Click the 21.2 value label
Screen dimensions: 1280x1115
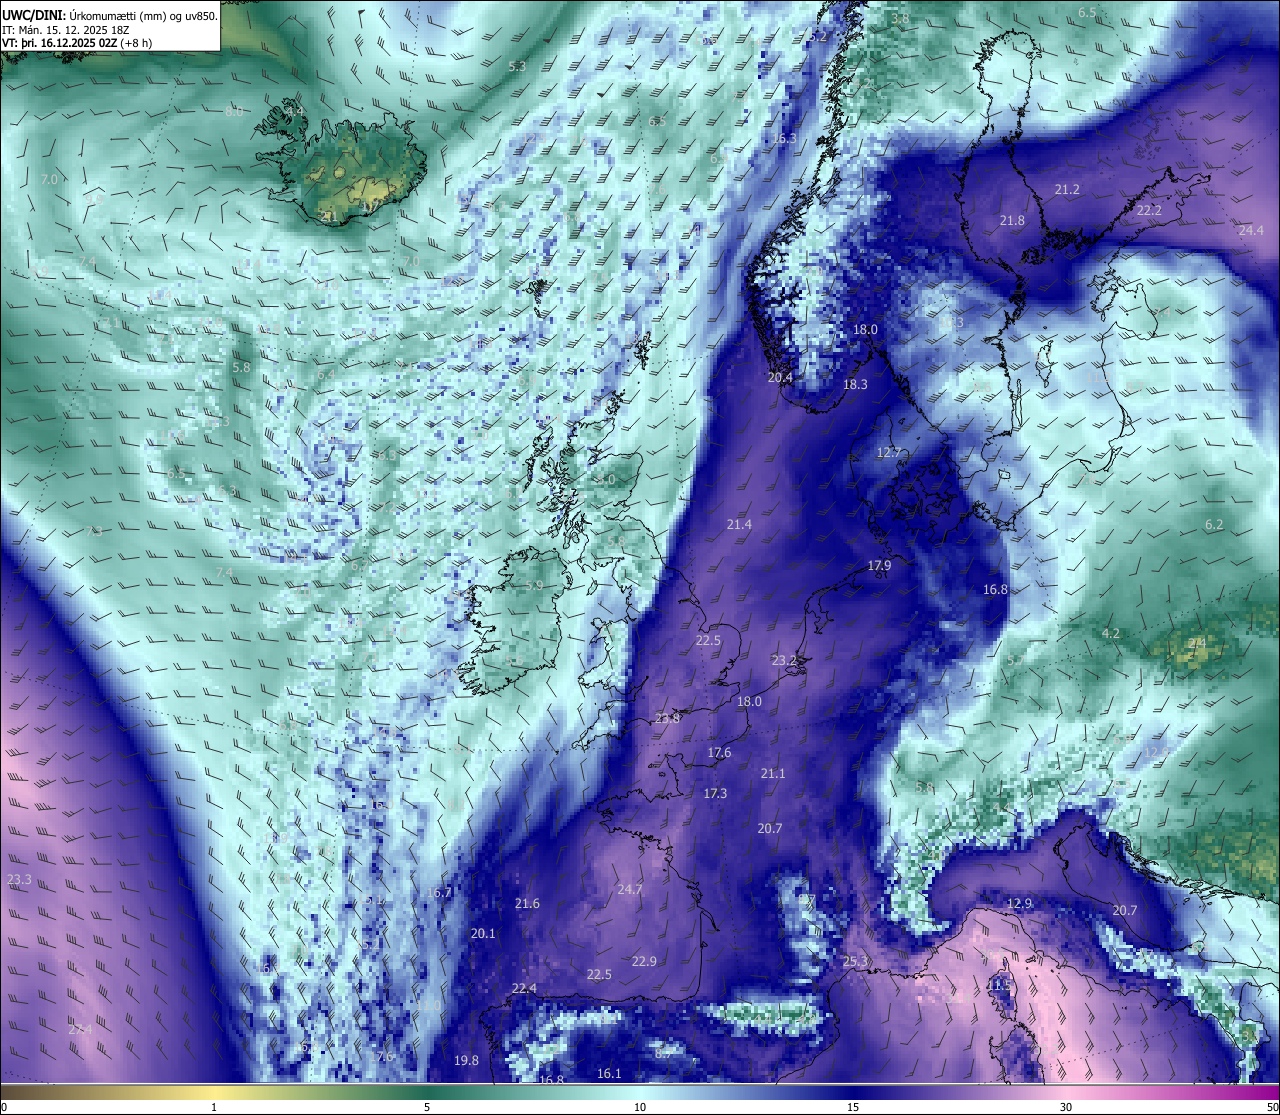click(1067, 190)
